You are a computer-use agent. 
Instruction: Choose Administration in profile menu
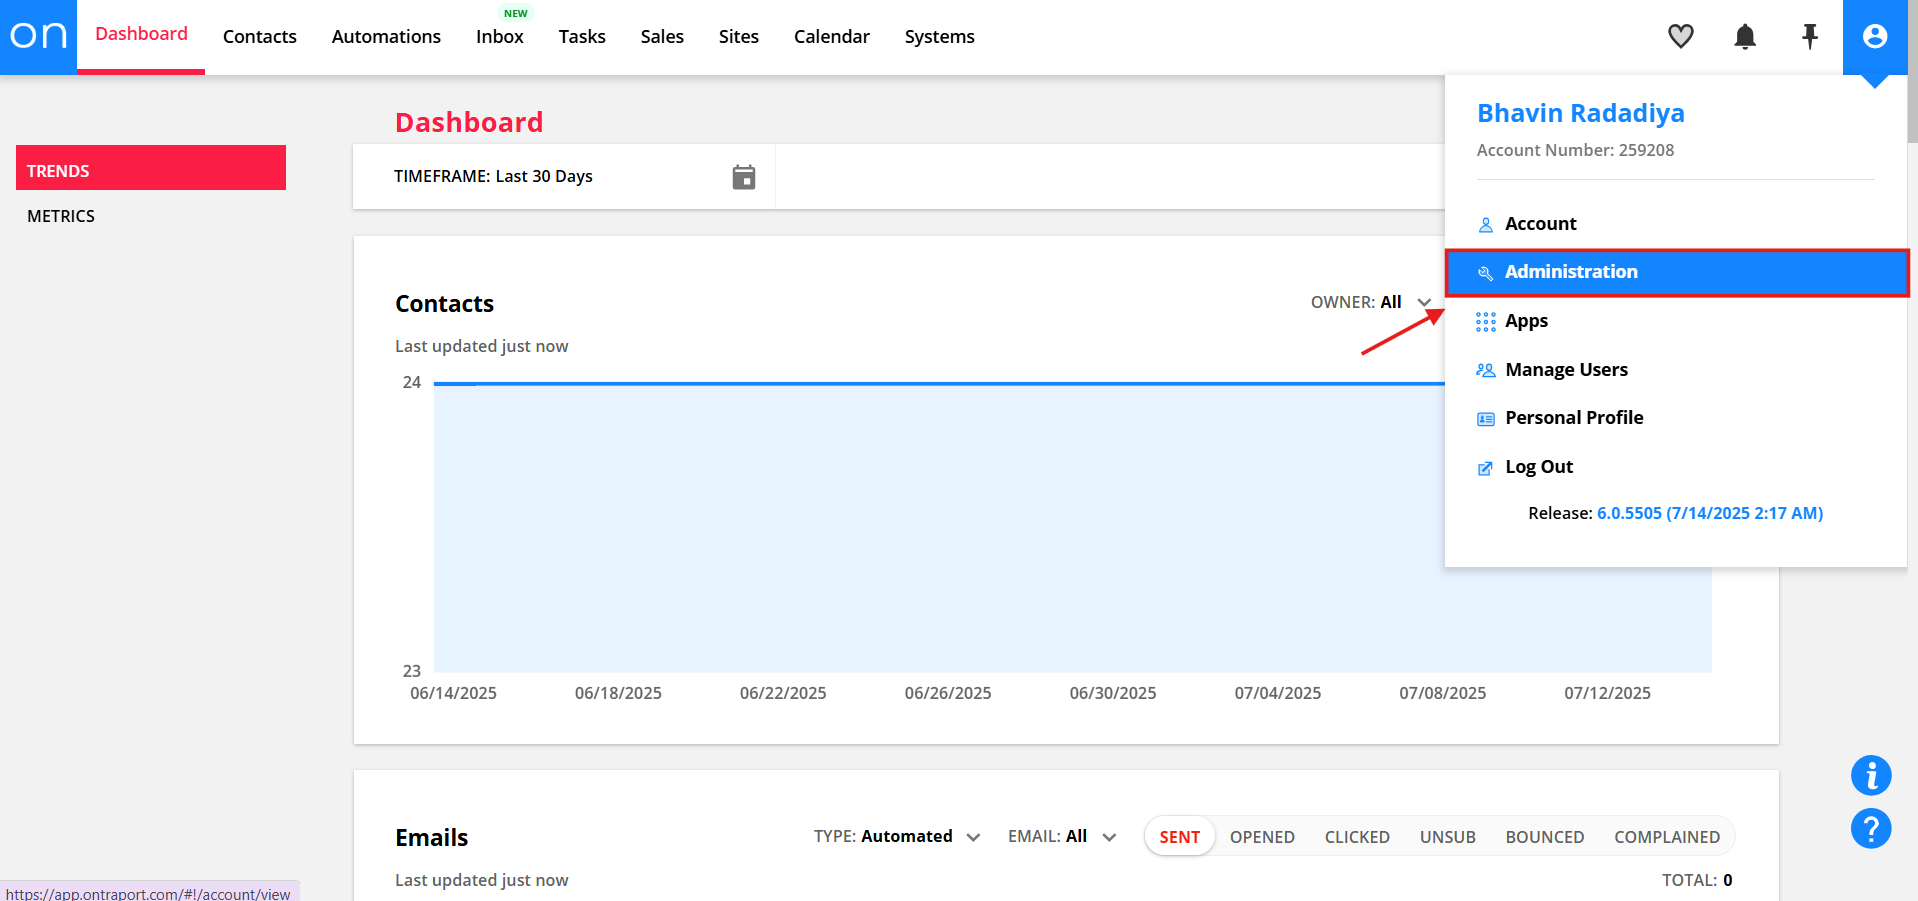[1676, 272]
